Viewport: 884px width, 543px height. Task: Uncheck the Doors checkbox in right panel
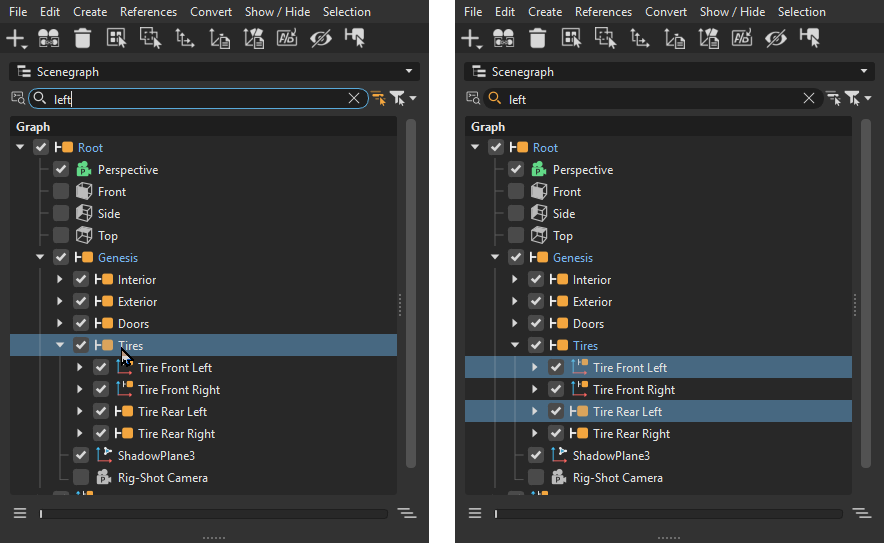coord(536,323)
